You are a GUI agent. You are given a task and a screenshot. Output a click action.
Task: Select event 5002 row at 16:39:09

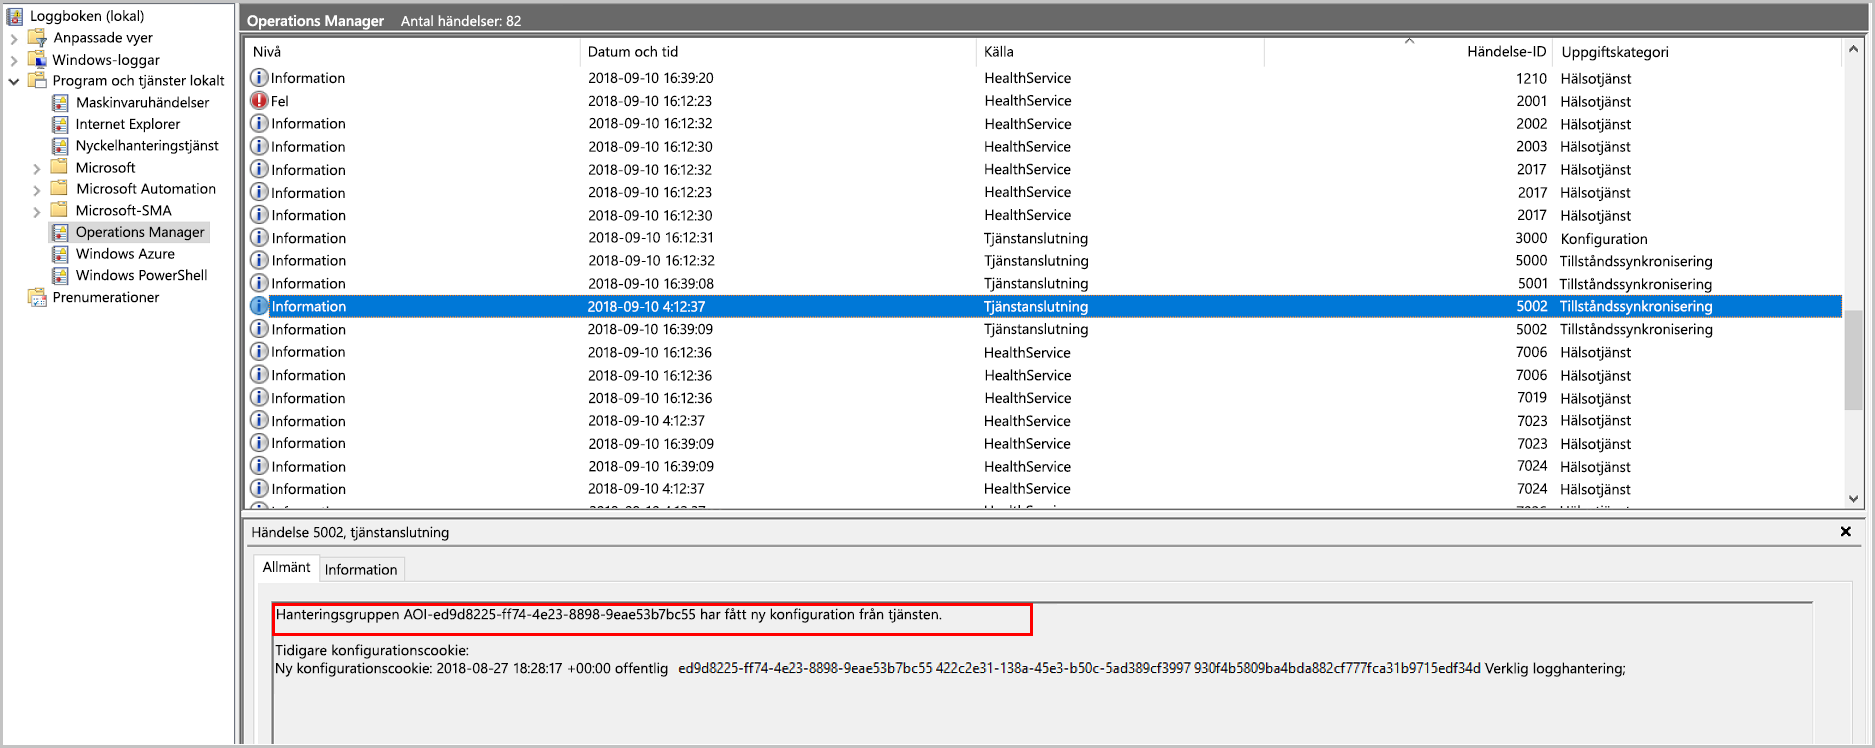pyautogui.click(x=1044, y=329)
